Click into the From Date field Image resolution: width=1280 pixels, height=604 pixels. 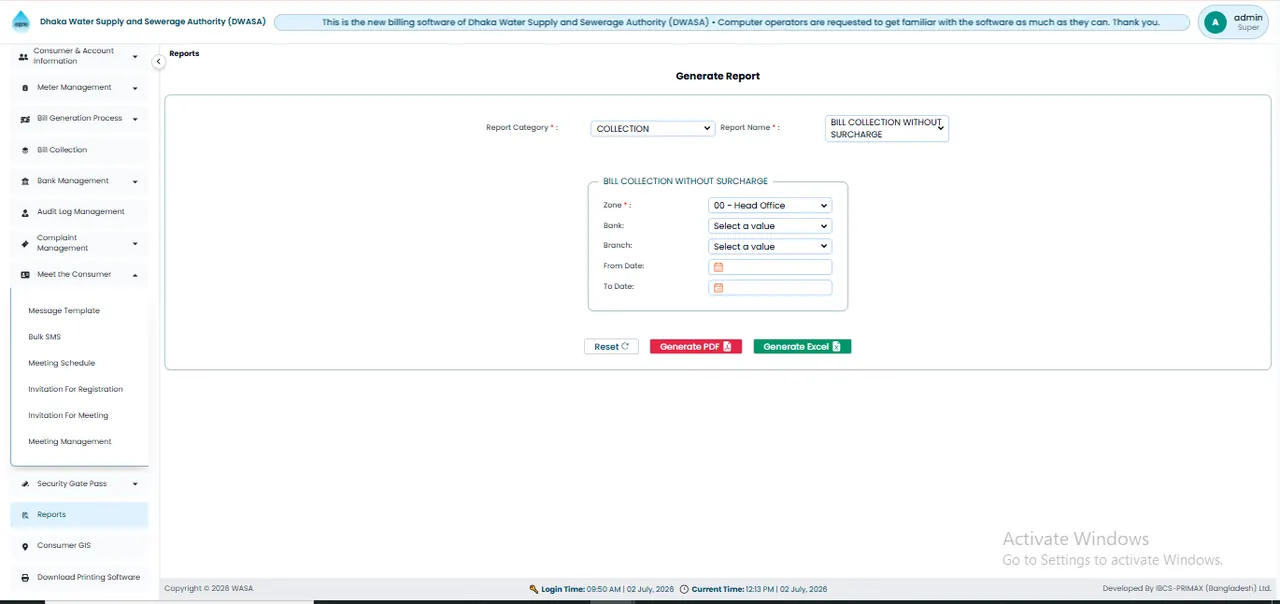click(770, 267)
